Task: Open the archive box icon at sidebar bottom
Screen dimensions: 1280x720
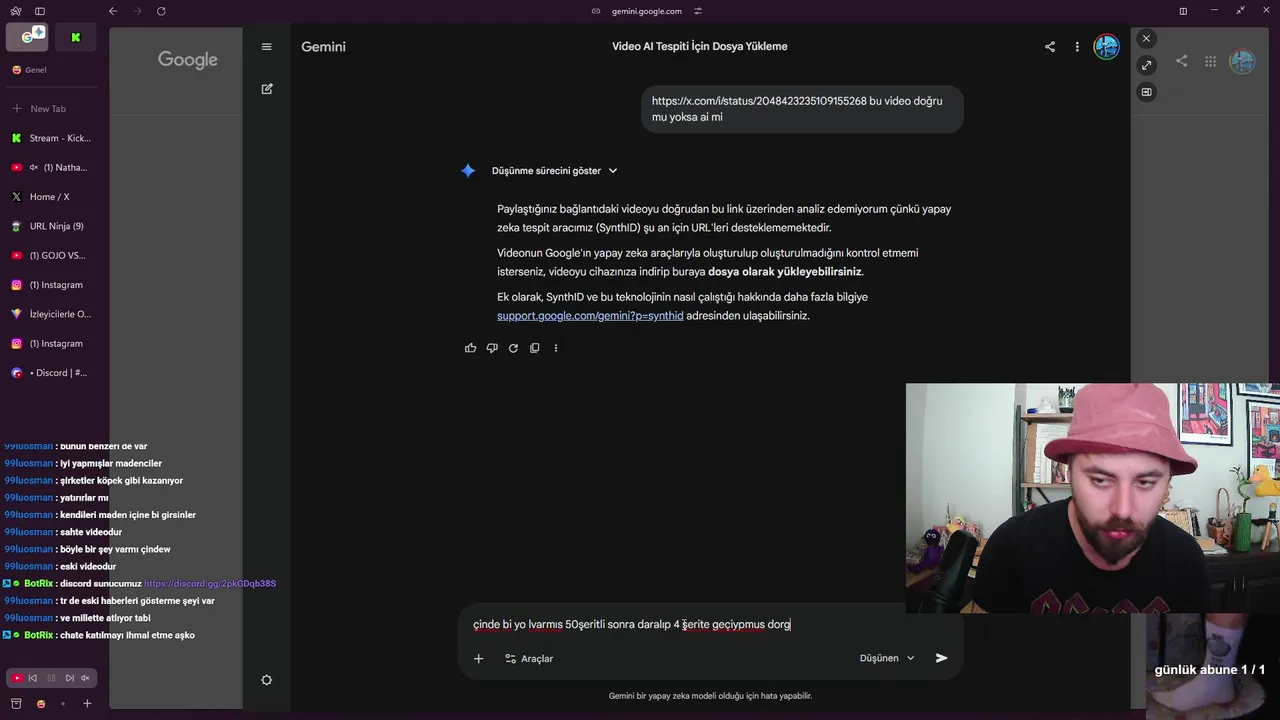Action: (16, 704)
